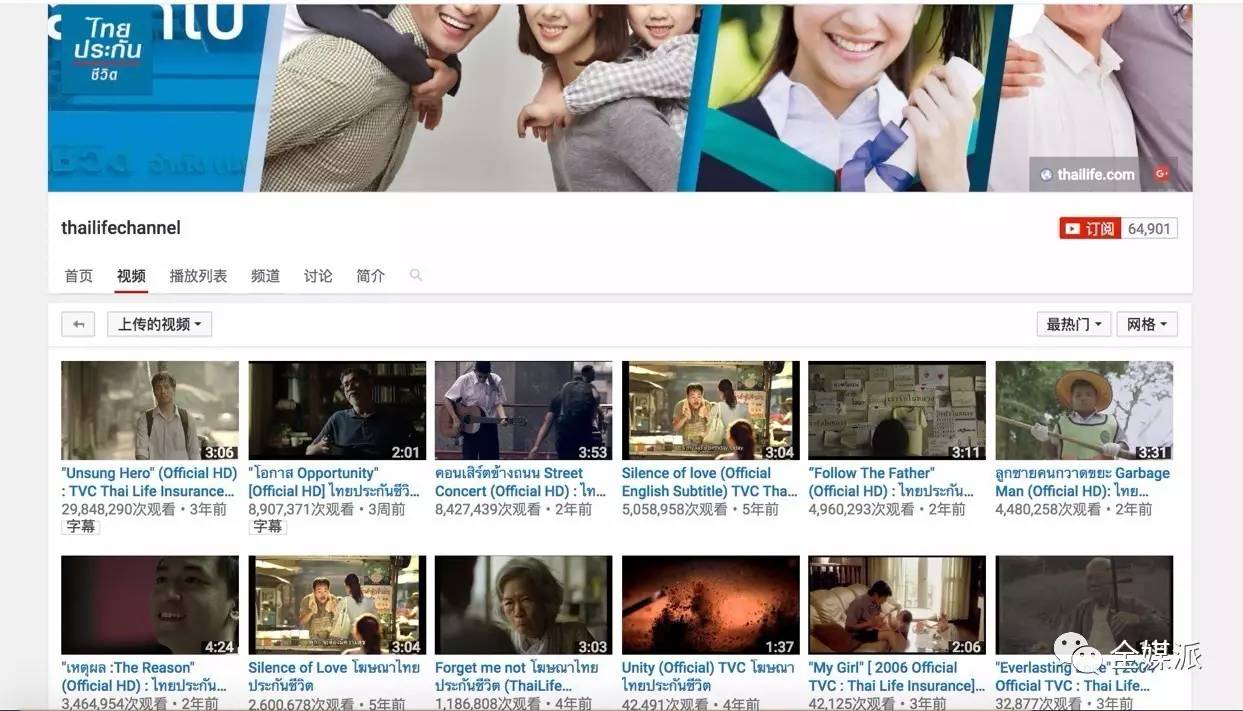This screenshot has width=1243, height=711.
Task: Click the thailifechannel channel name
Action: 121,228
